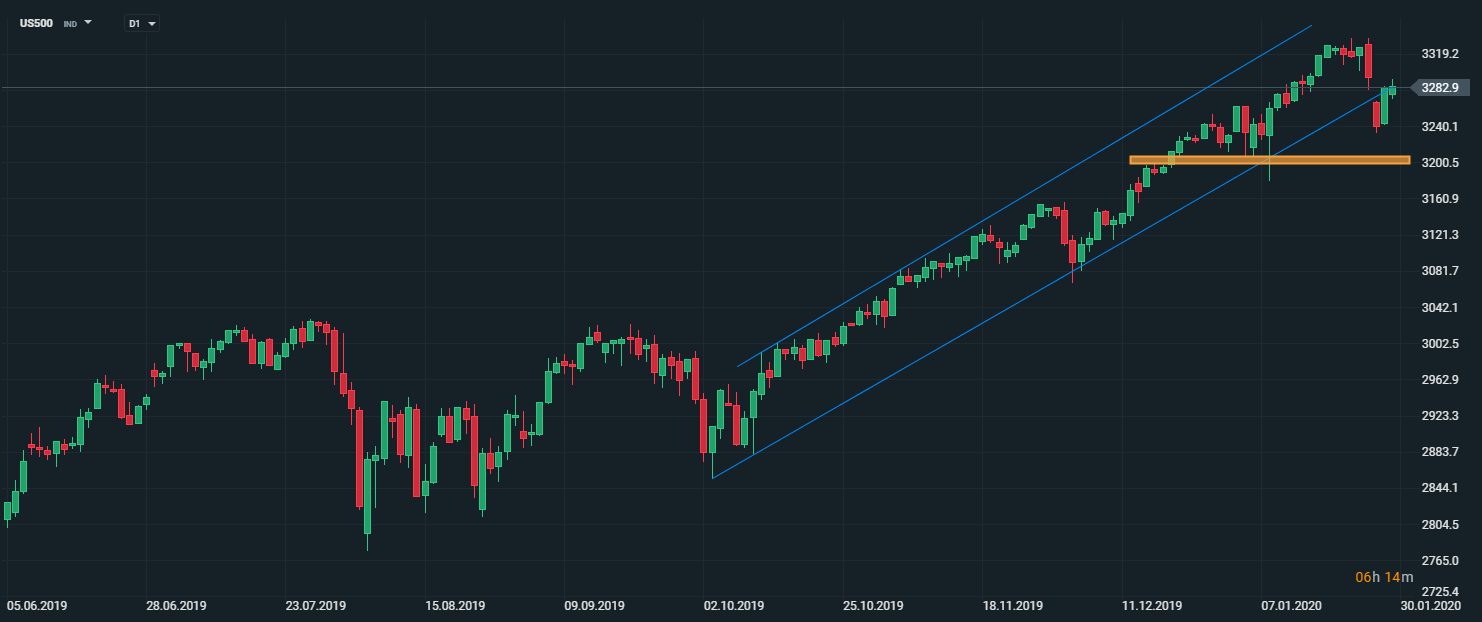This screenshot has height=622, width=1482.
Task: Click the candle countdown timer 06h 14m
Action: pos(1384,577)
